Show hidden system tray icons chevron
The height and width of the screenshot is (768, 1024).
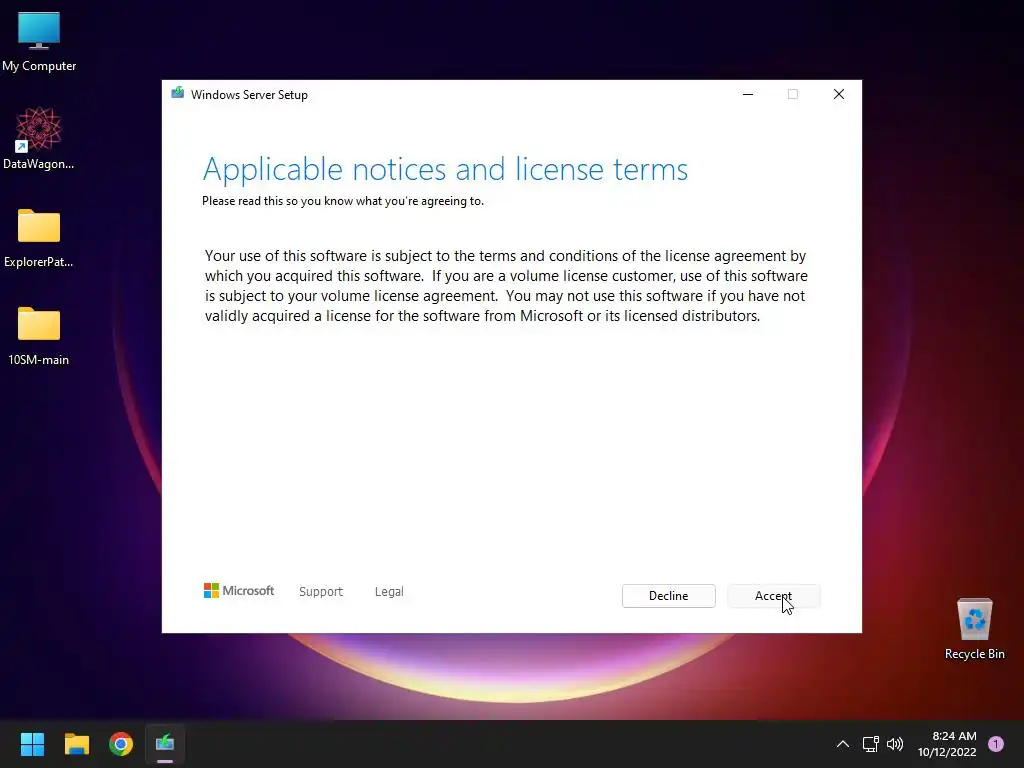pyautogui.click(x=842, y=744)
